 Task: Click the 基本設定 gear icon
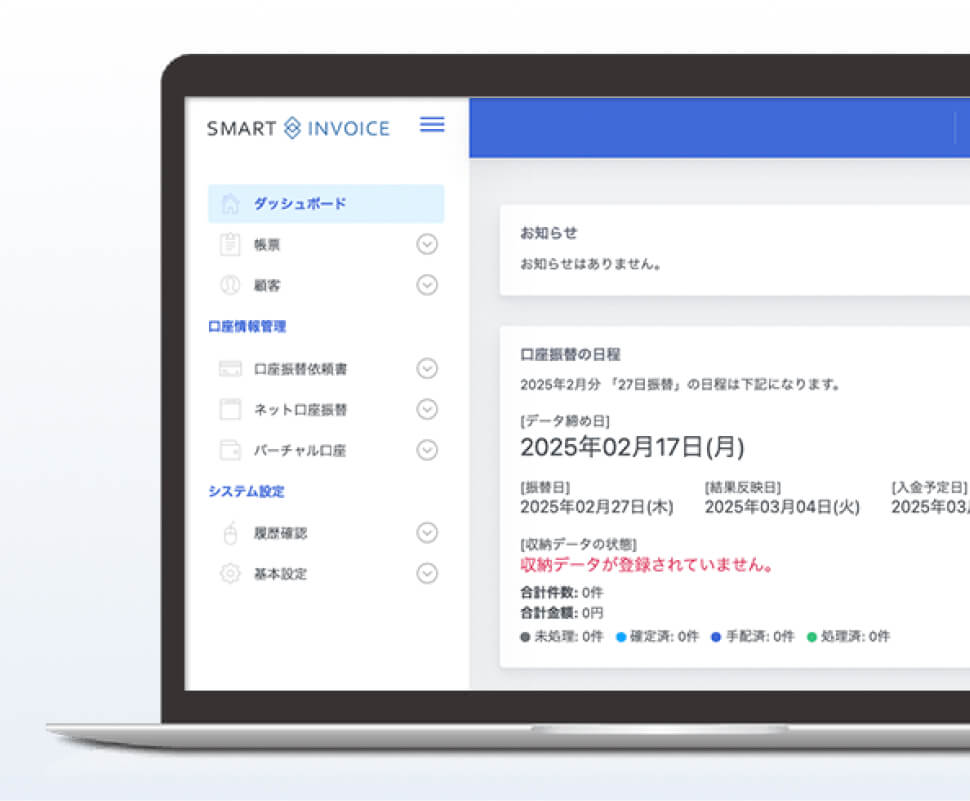tap(230, 574)
